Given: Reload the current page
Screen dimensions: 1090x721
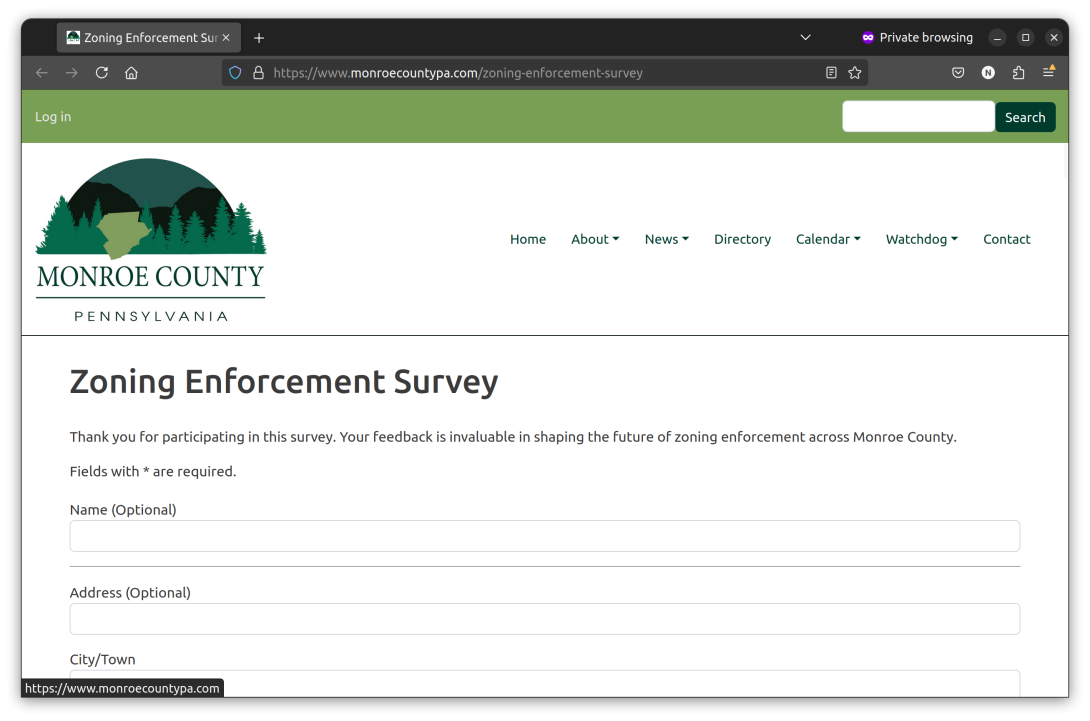Looking at the screenshot, I should click(101, 72).
